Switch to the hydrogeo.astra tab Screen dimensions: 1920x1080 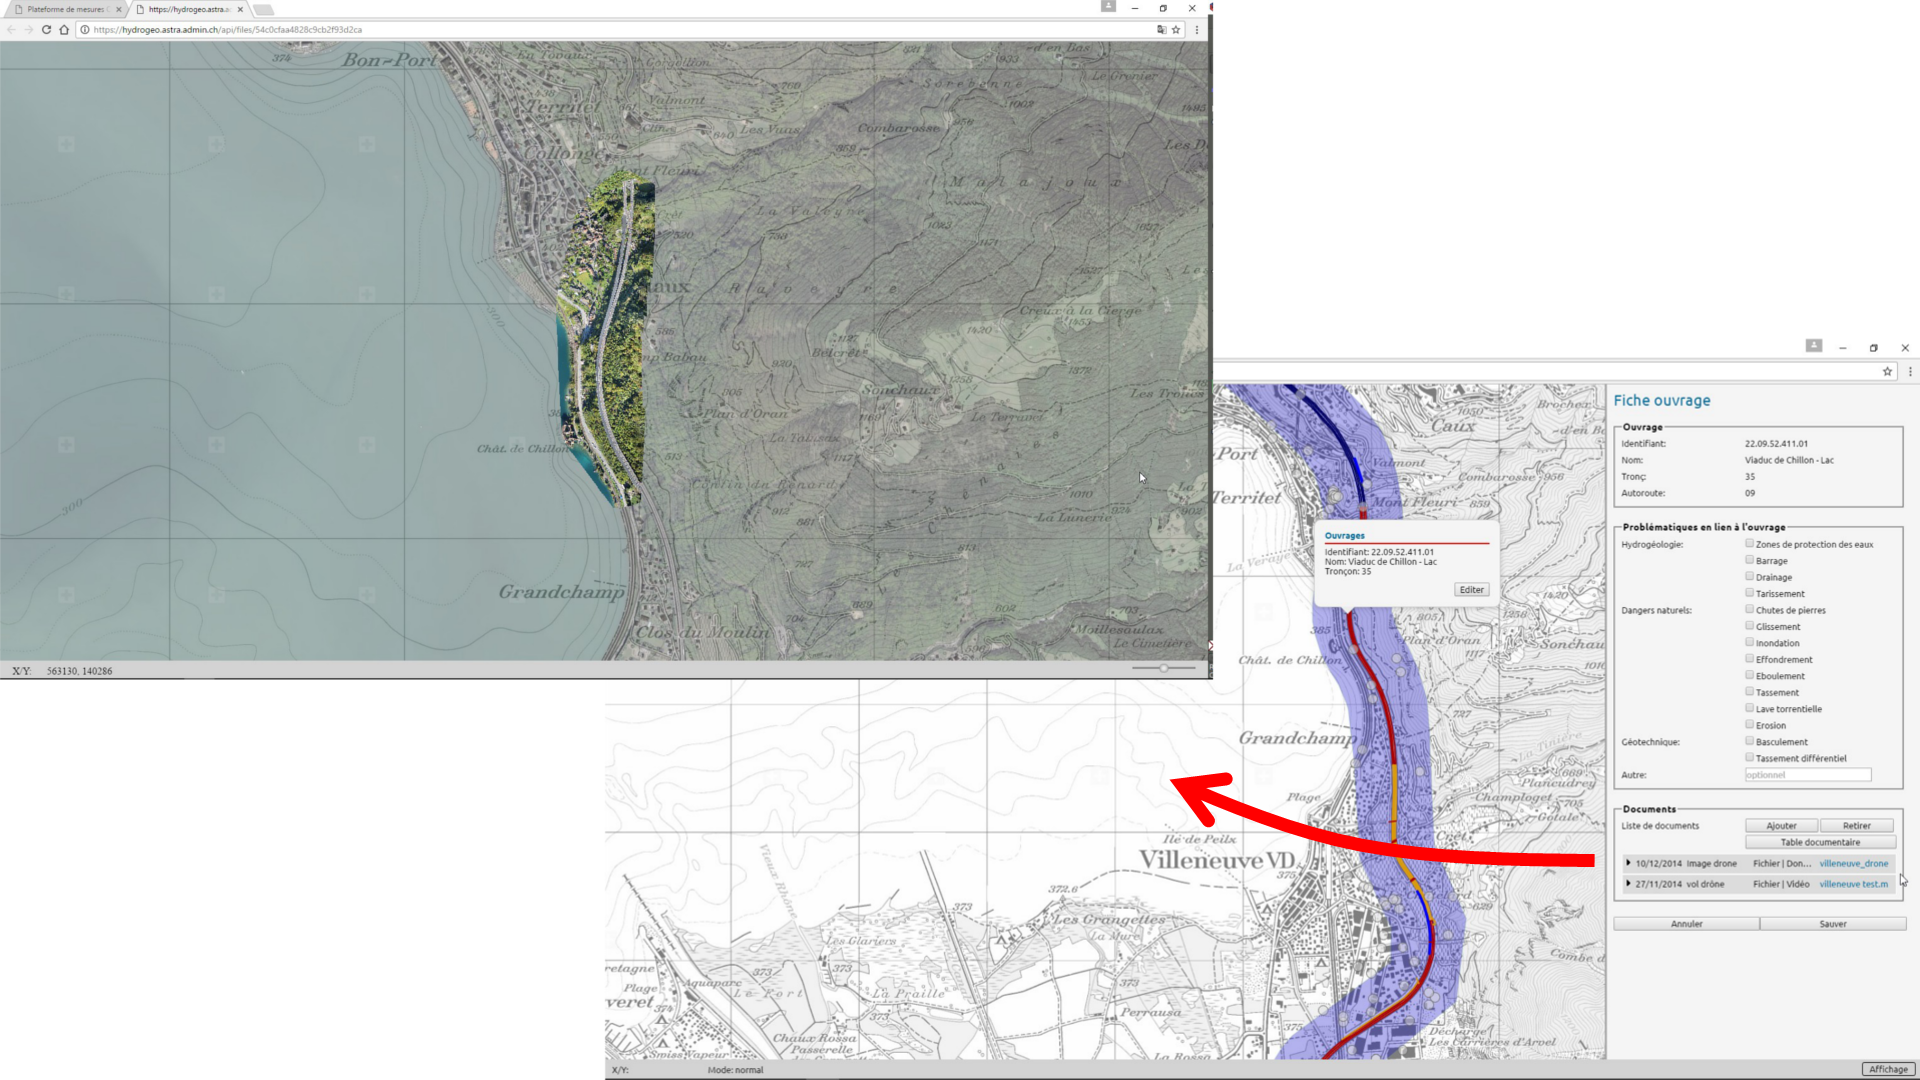[x=189, y=9]
